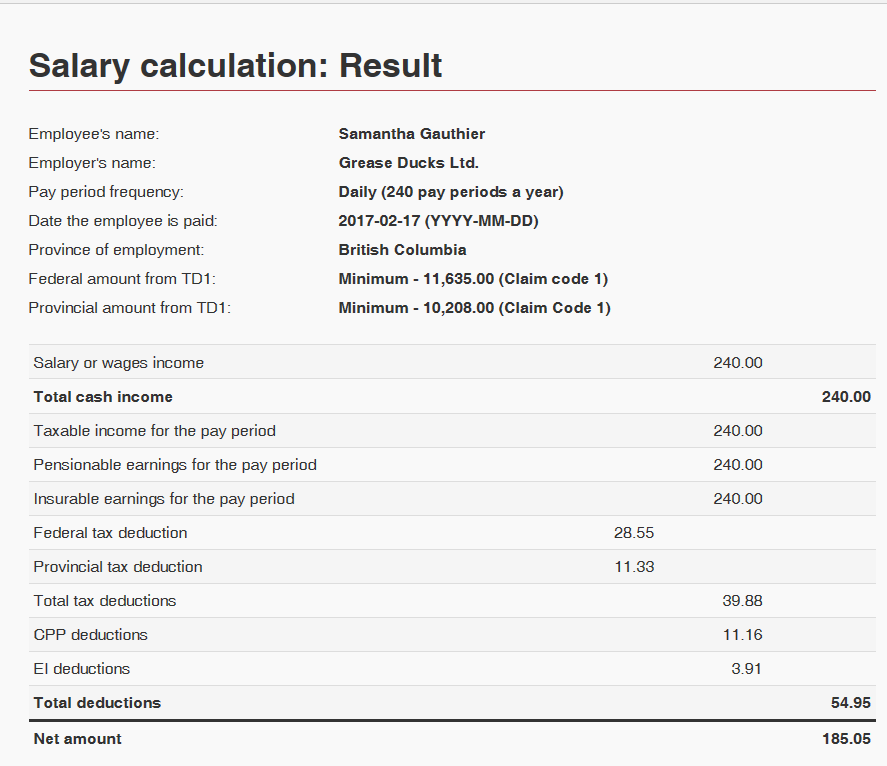887x766 pixels.
Task: Click the "Taxable income for the pay period" label
Action: [154, 431]
